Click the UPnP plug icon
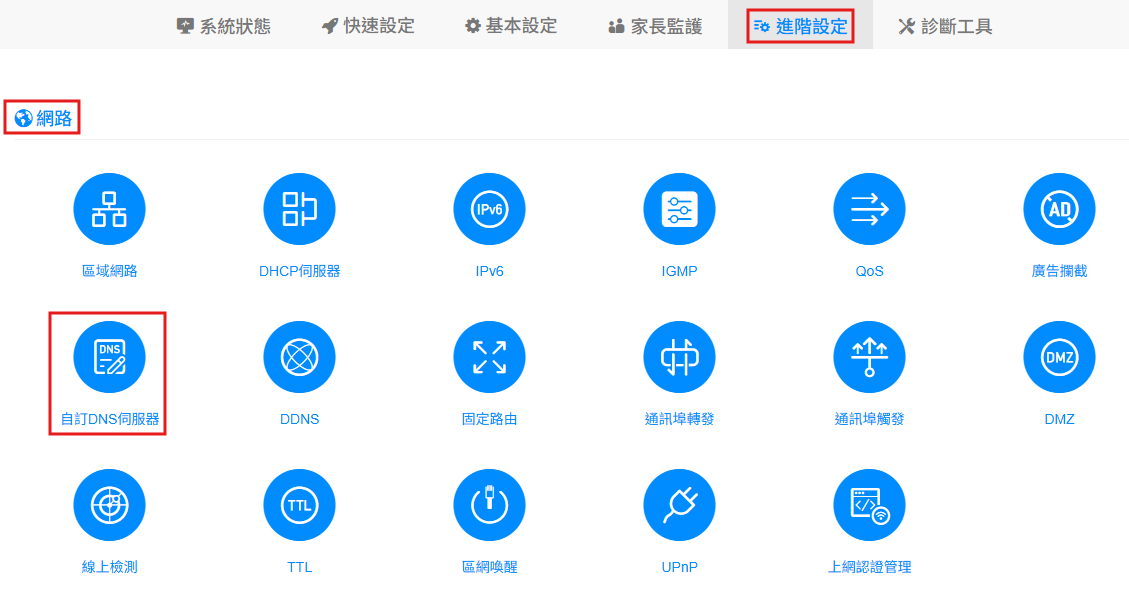This screenshot has height=609, width=1129. coord(679,505)
